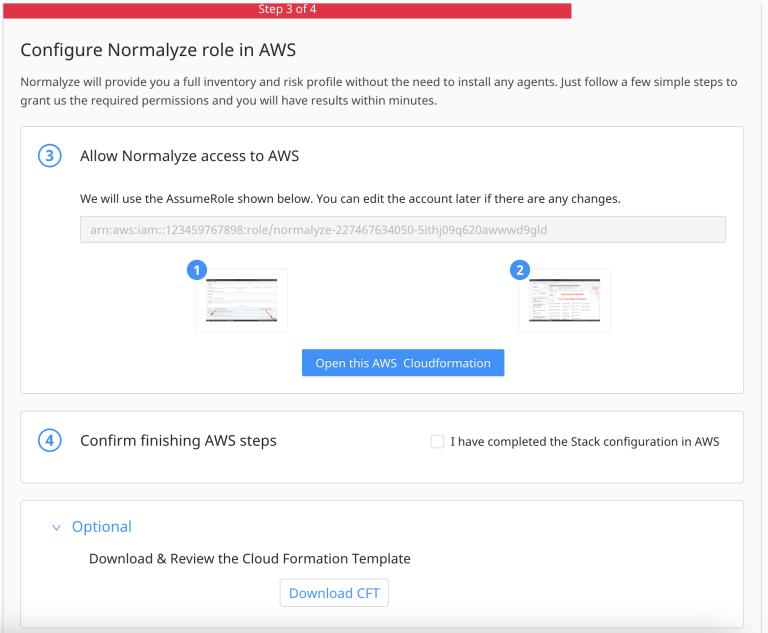
Task: Click the Optional section title text
Action: click(101, 527)
